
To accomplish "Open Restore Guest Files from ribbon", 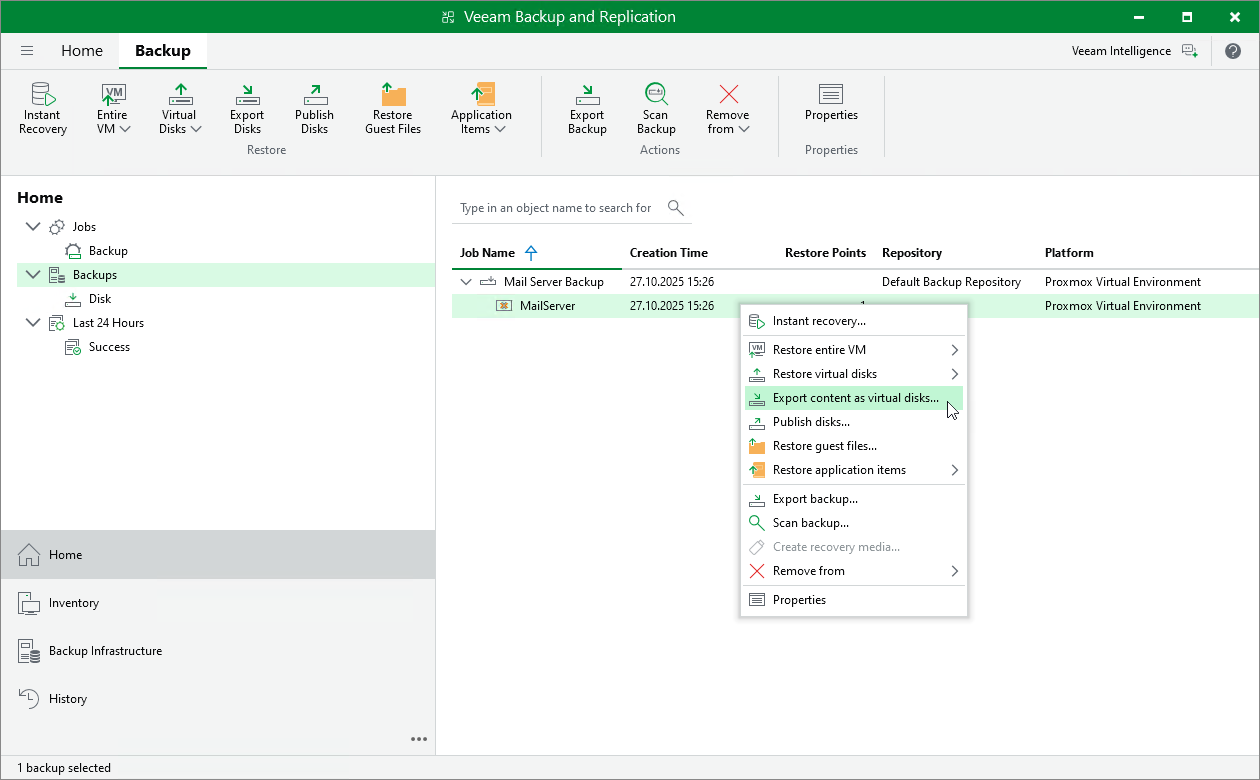I will click(393, 108).
